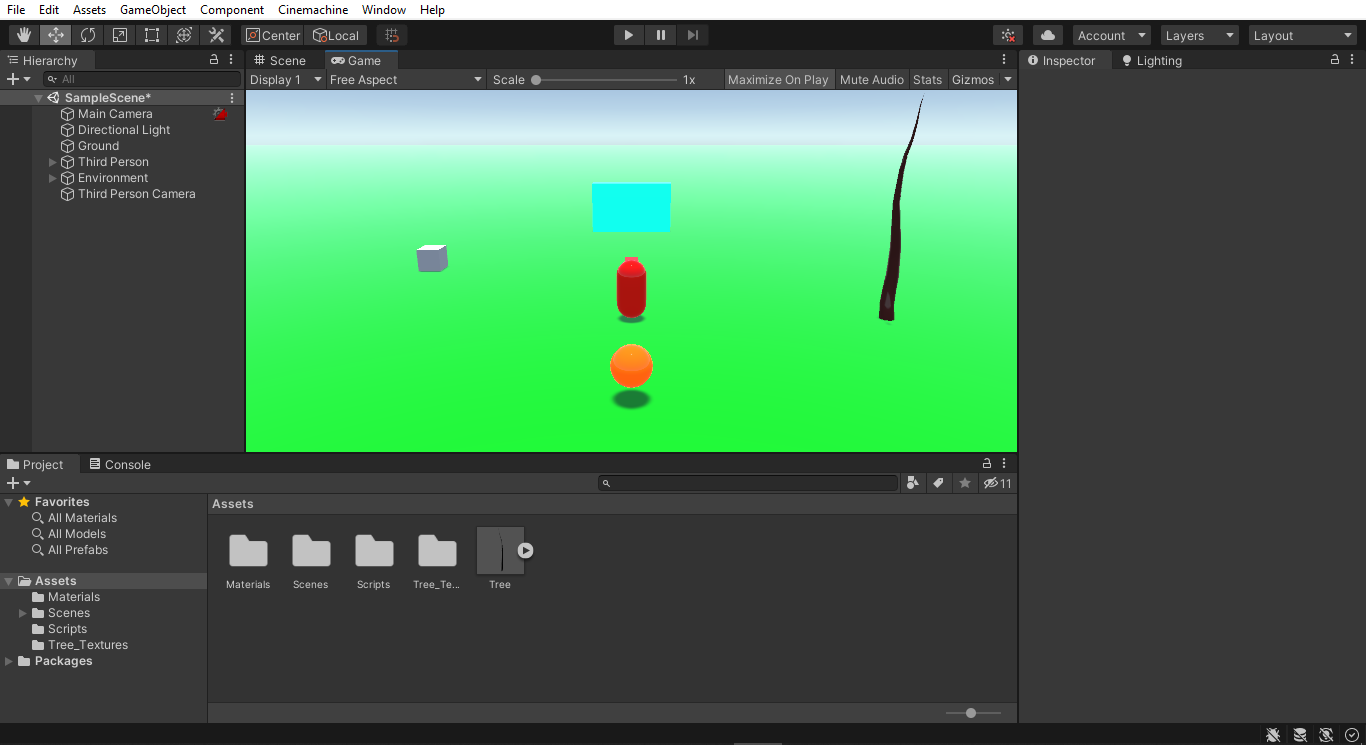Select the Hand tool
This screenshot has height=745, width=1366.
(24, 35)
